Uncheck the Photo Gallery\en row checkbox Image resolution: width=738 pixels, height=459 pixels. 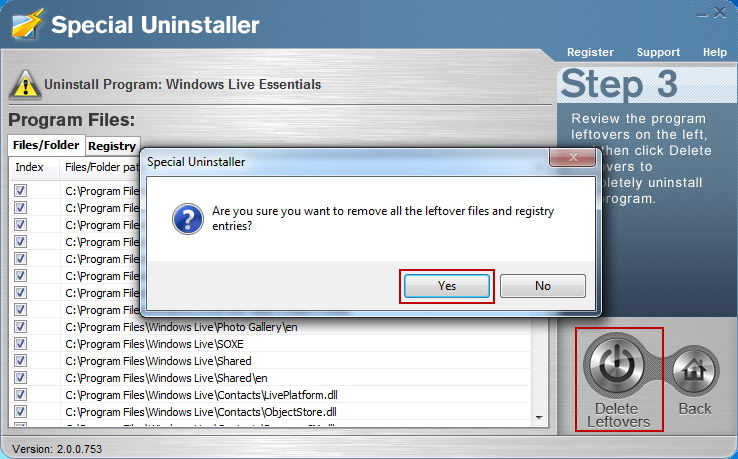click(x=20, y=327)
